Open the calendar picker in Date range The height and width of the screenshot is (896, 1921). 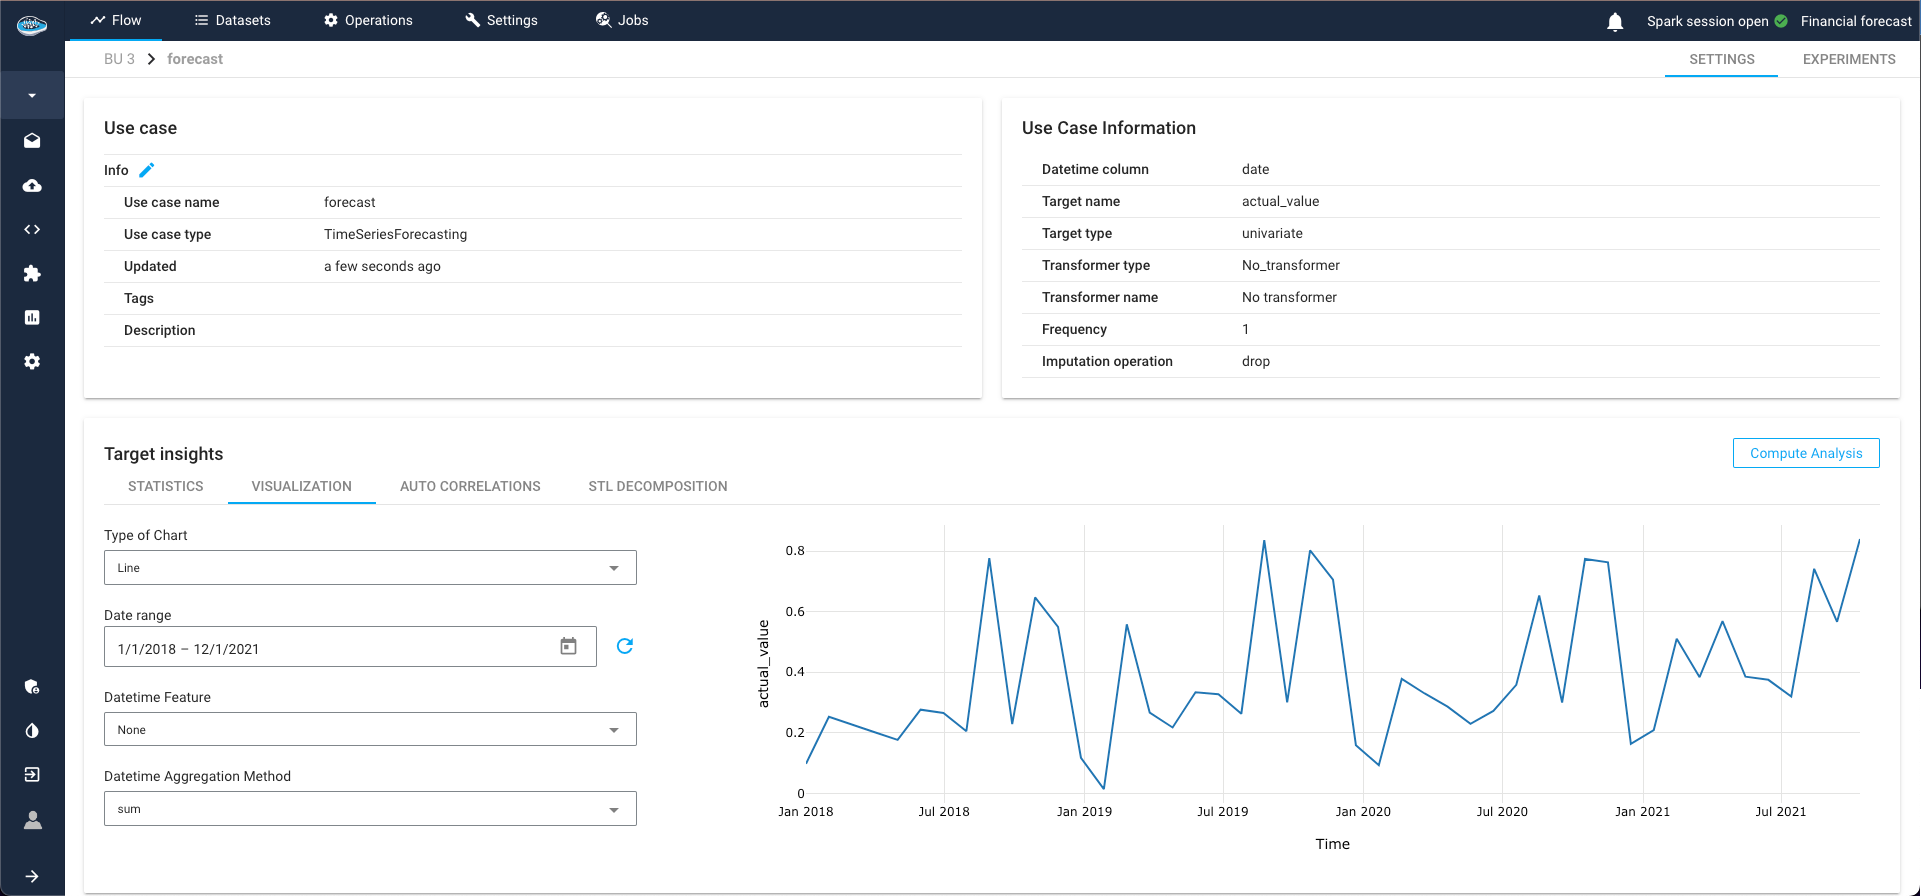[x=568, y=647]
